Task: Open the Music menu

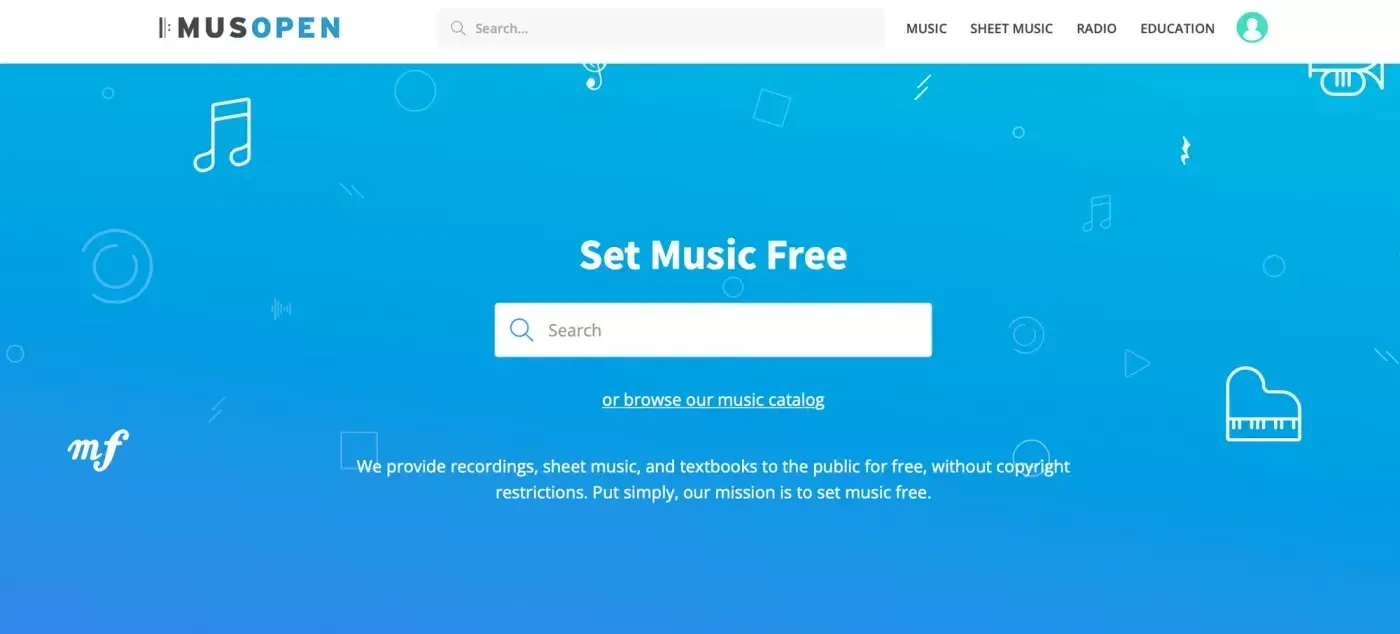Action: pyautogui.click(x=926, y=28)
